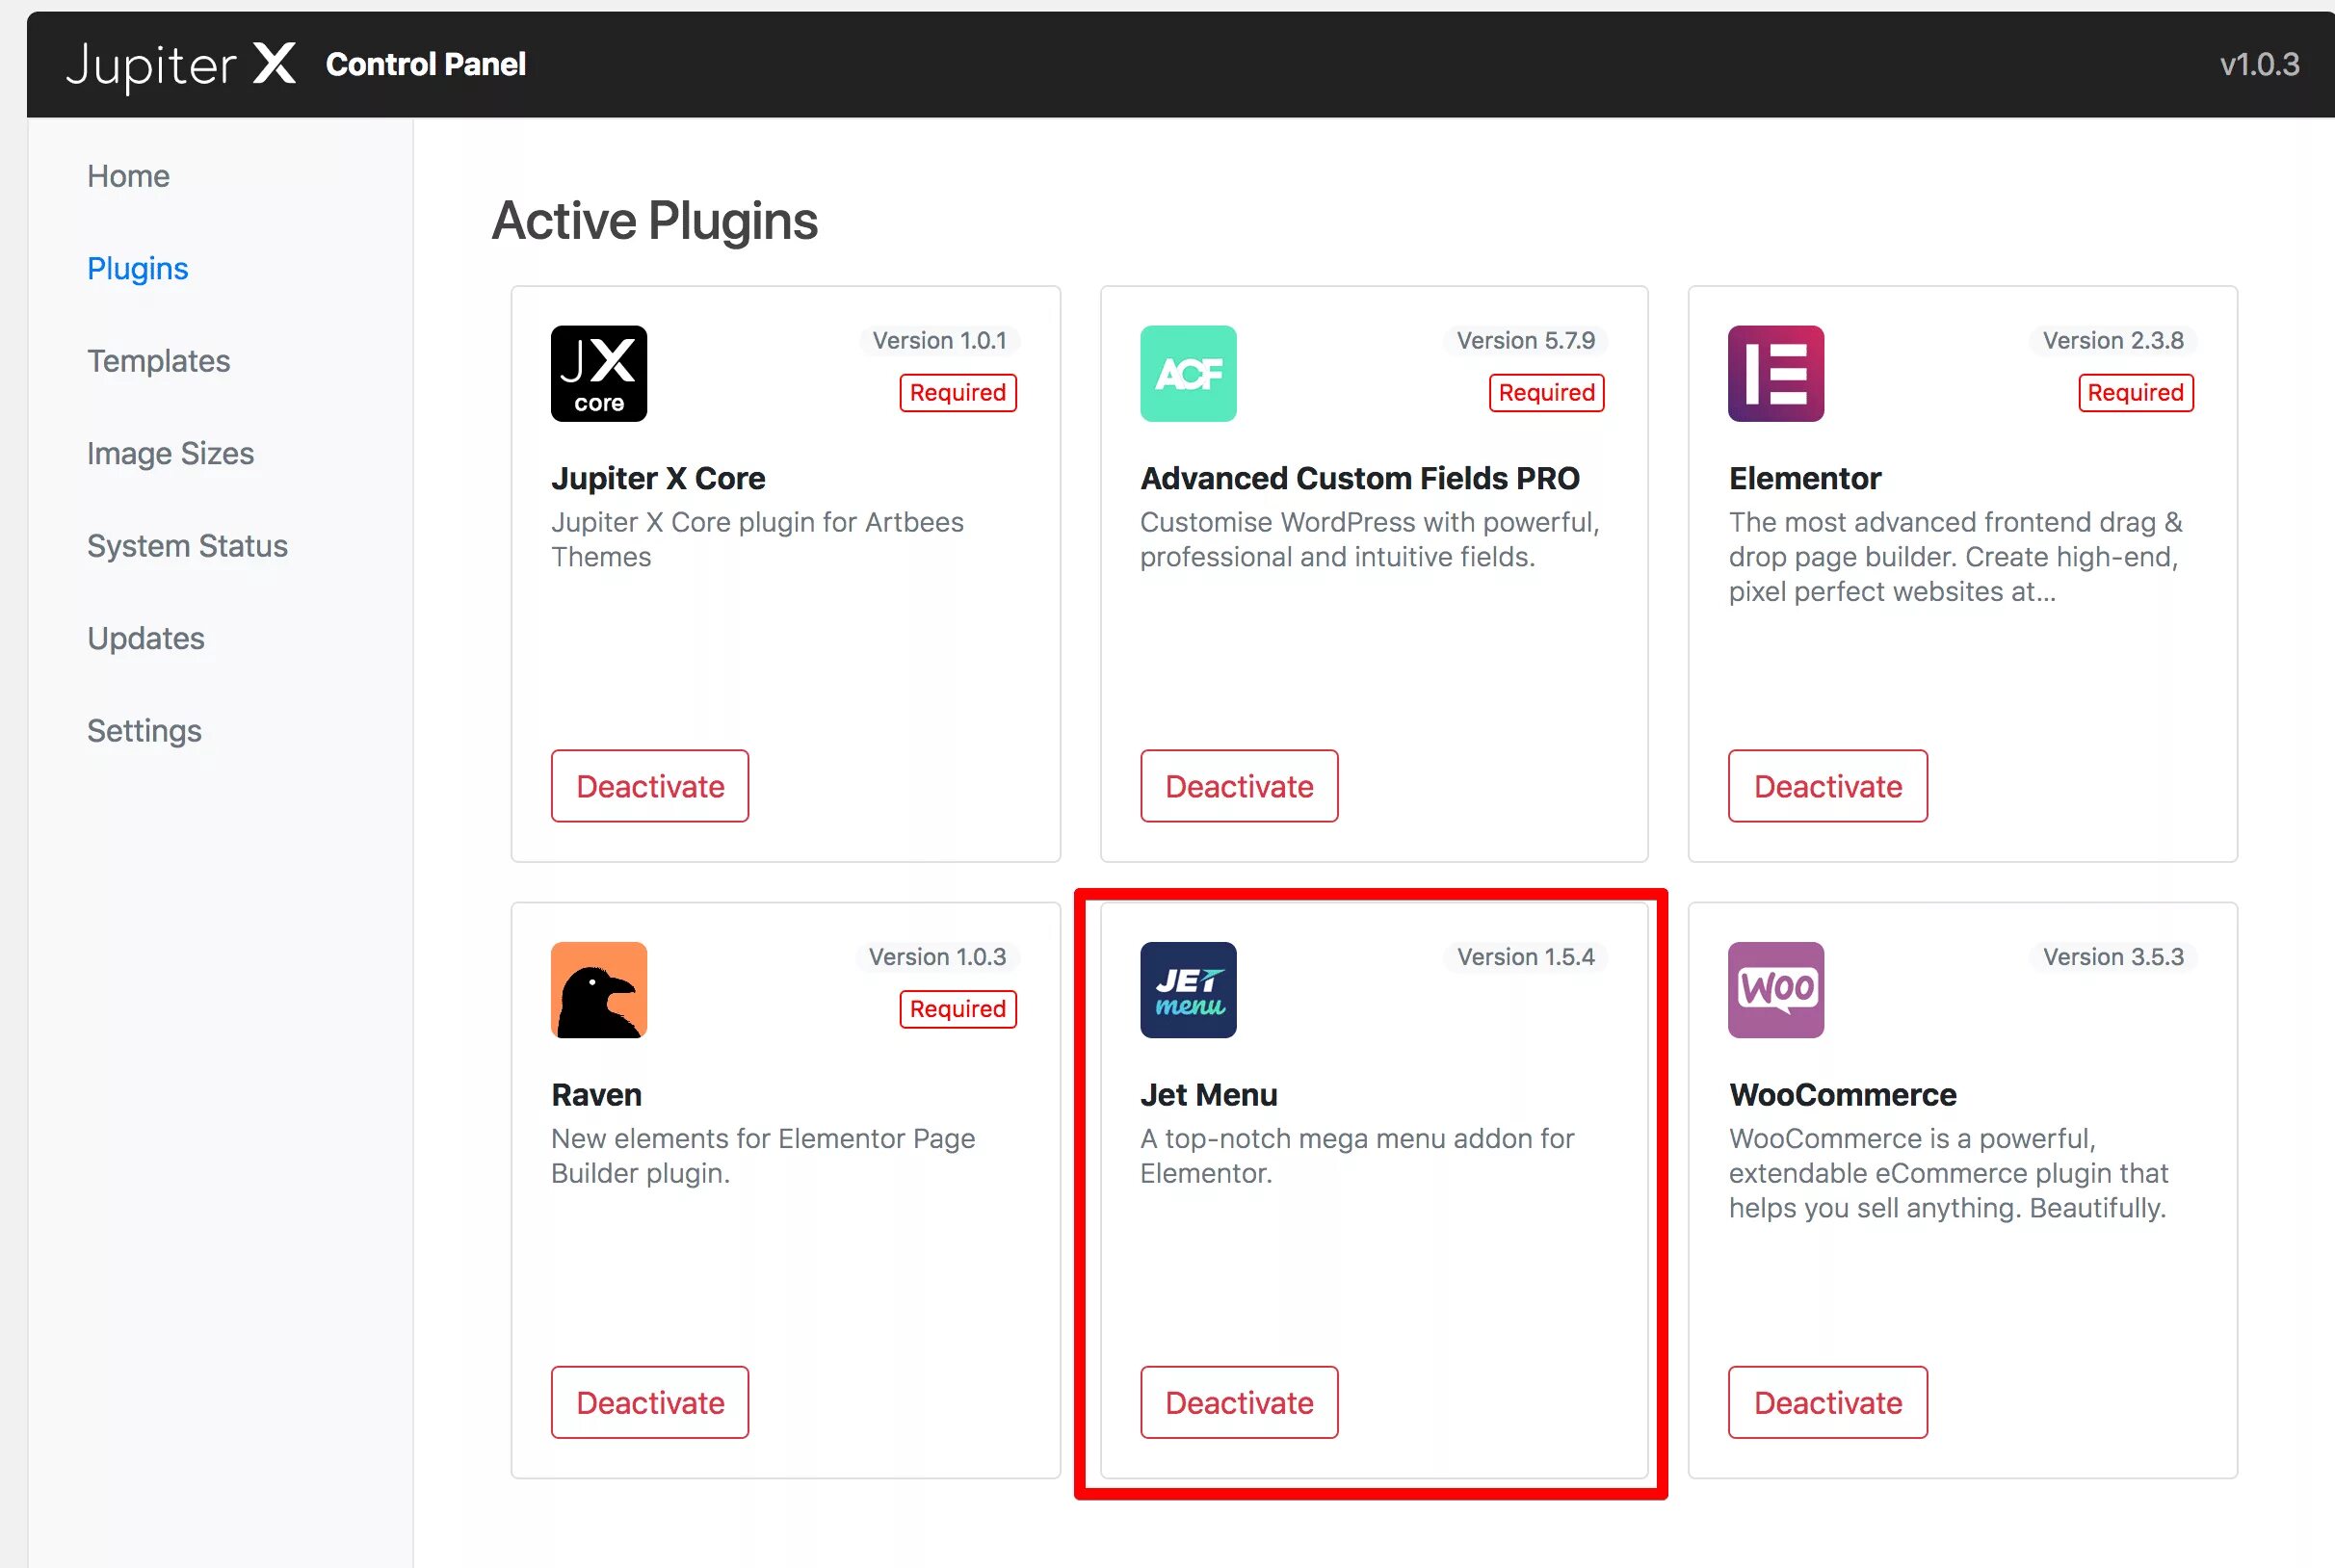This screenshot has height=1568, width=2335.
Task: Click the WooCommerce Woo icon
Action: pyautogui.click(x=1775, y=989)
